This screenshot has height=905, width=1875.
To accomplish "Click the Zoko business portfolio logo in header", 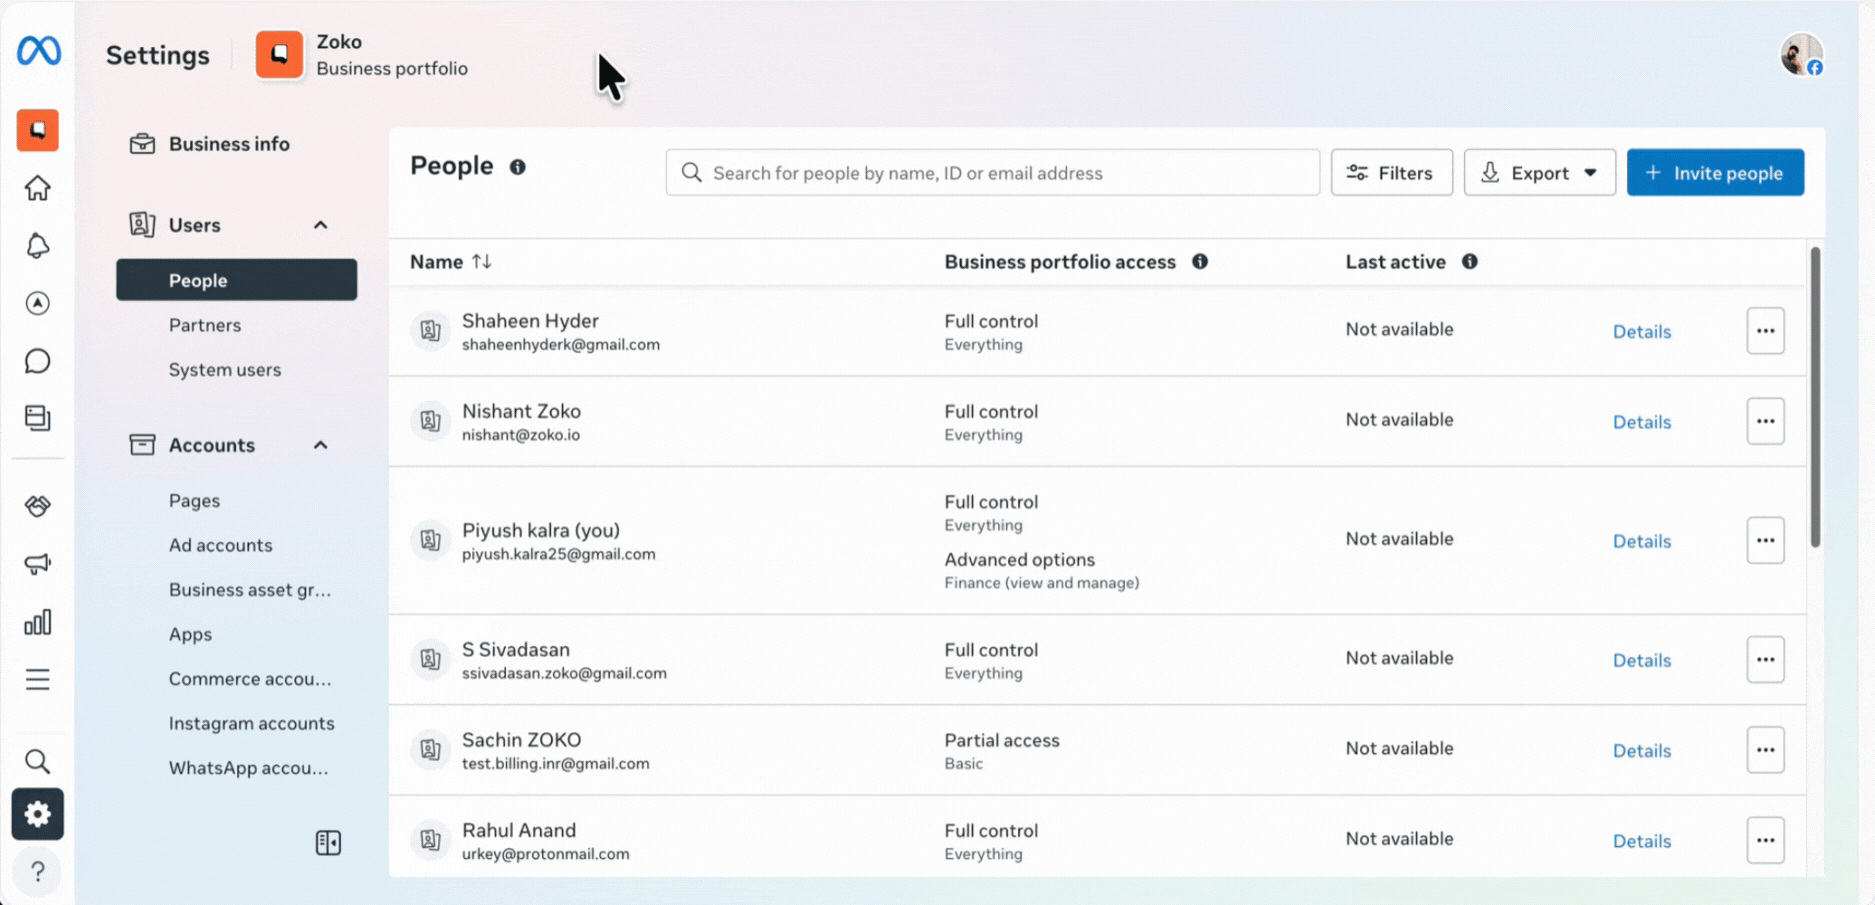I will point(279,54).
